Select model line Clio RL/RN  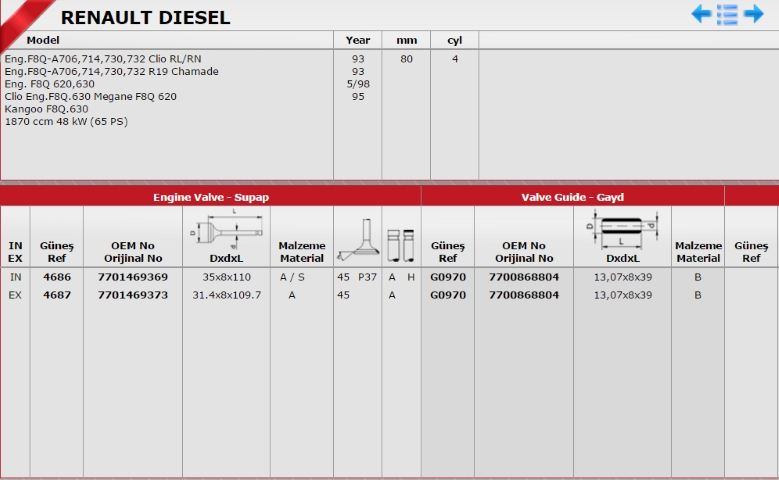coord(103,59)
